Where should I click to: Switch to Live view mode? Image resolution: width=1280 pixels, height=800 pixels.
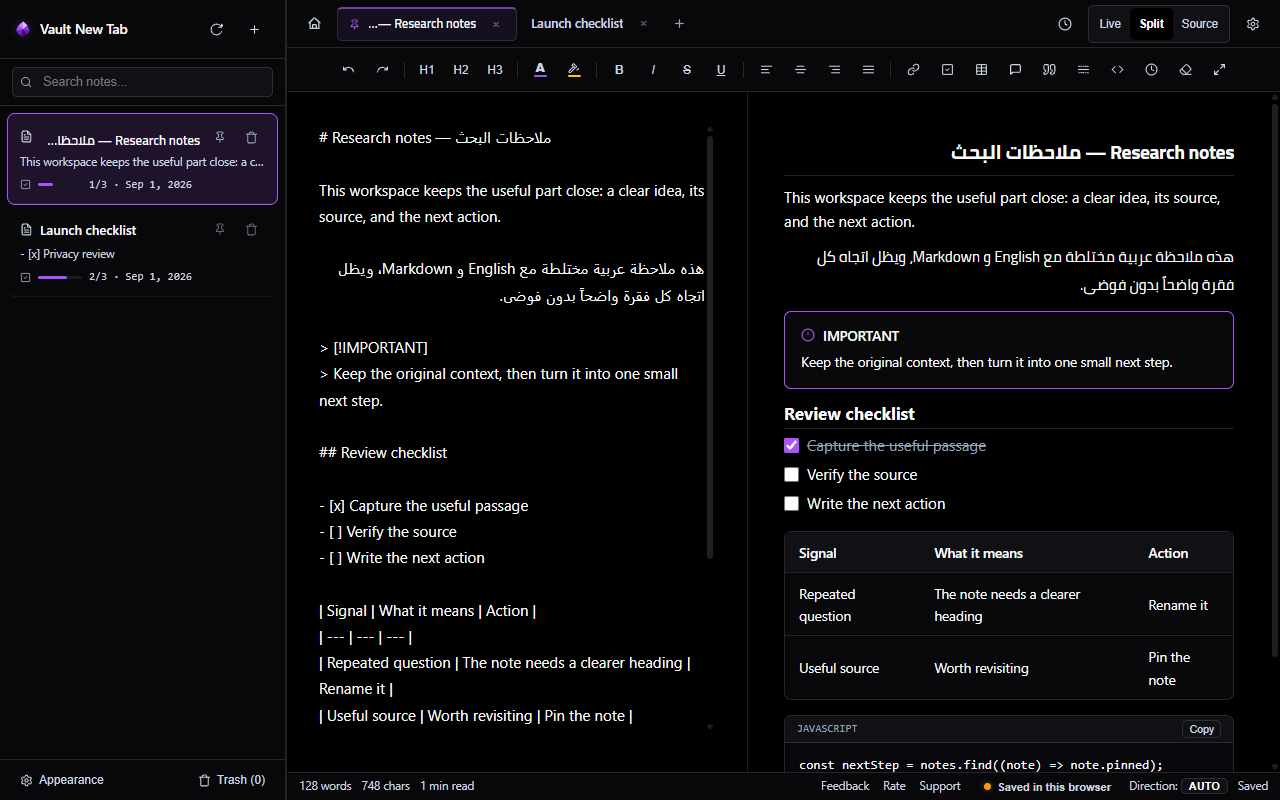point(1110,24)
